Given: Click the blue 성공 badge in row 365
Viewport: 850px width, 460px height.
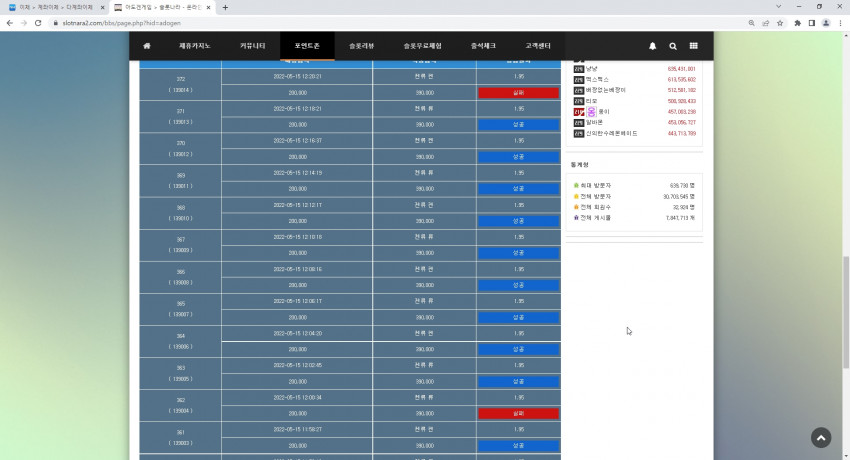Looking at the screenshot, I should [x=518, y=317].
